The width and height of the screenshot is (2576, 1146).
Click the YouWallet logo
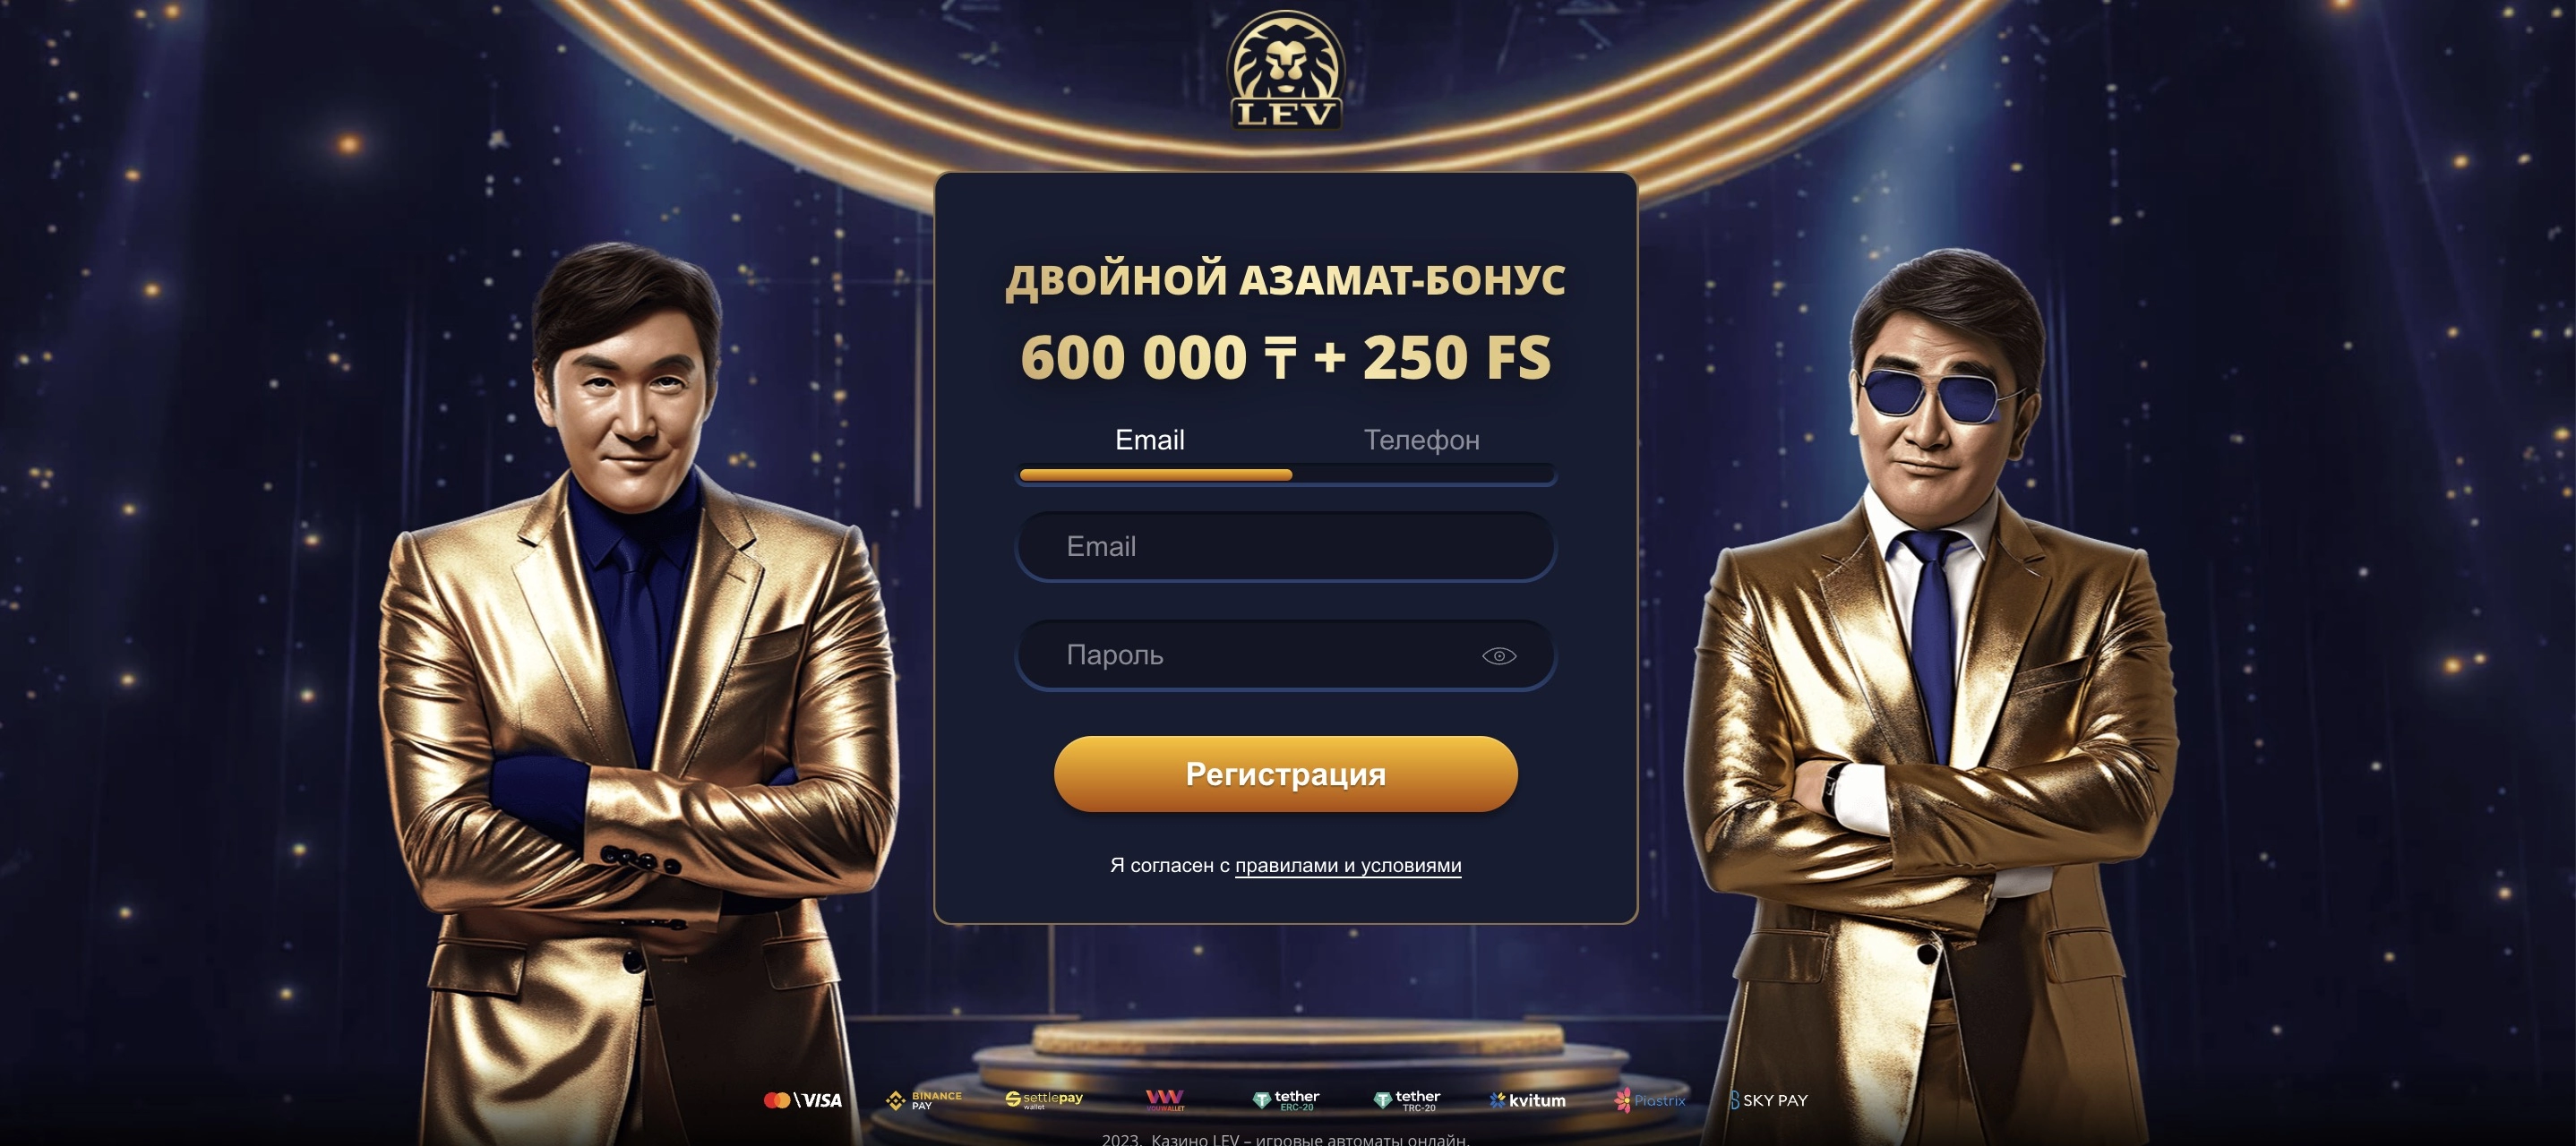tap(1165, 1100)
